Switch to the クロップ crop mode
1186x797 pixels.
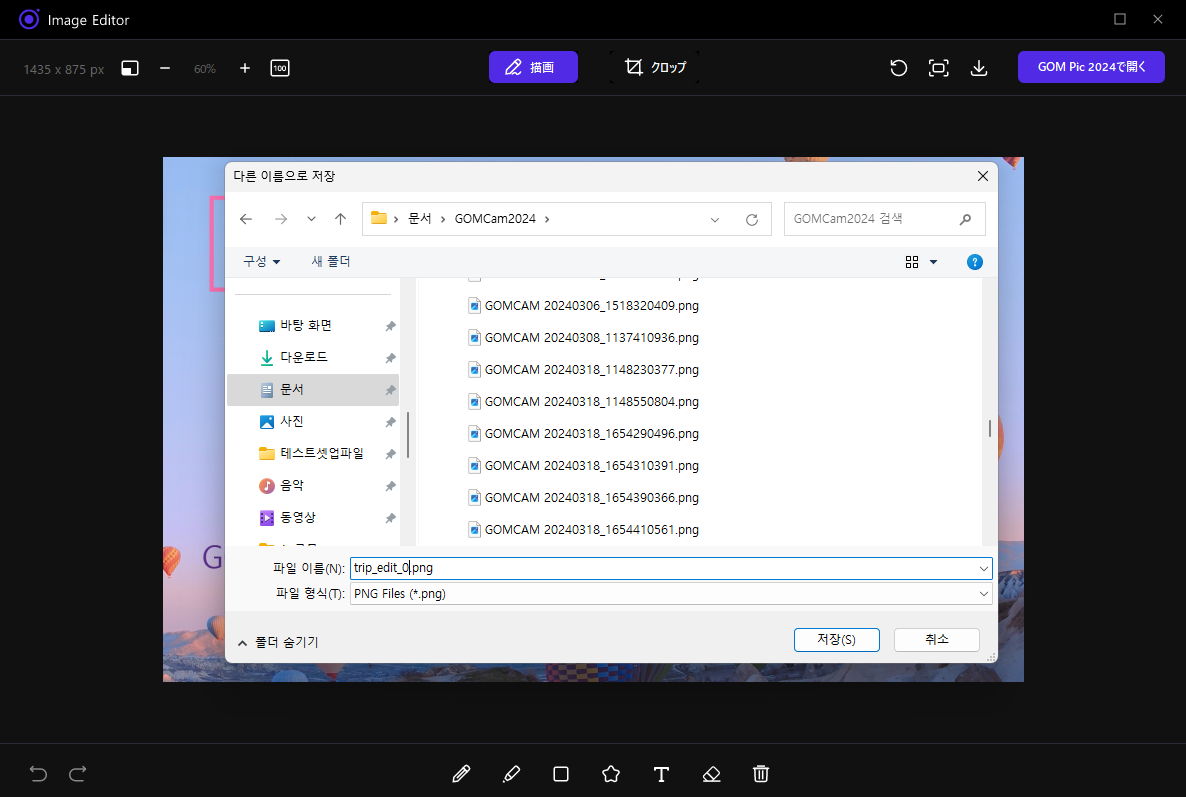655,68
